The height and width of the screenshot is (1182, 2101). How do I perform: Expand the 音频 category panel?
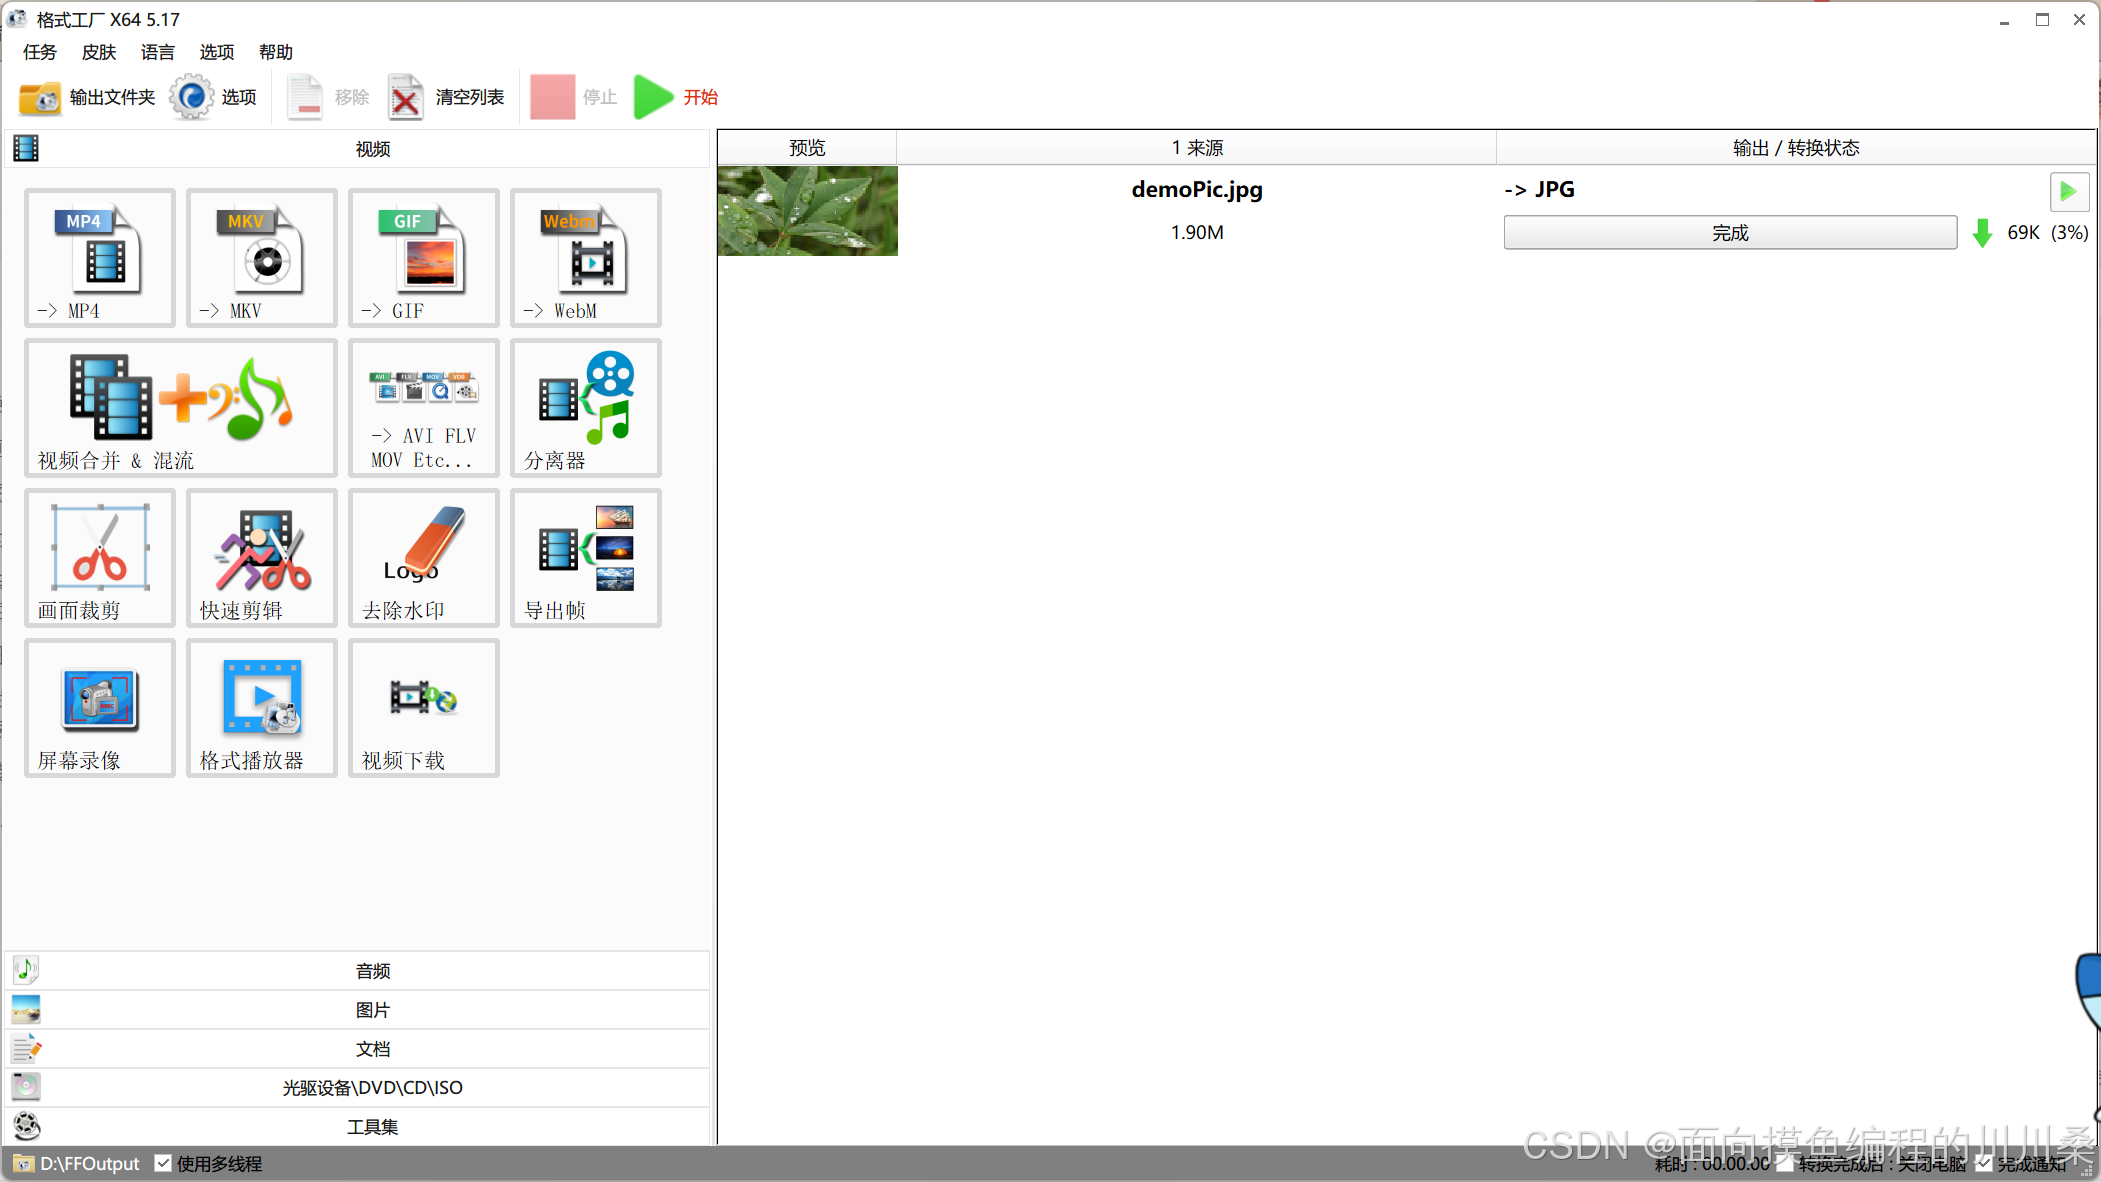(372, 970)
